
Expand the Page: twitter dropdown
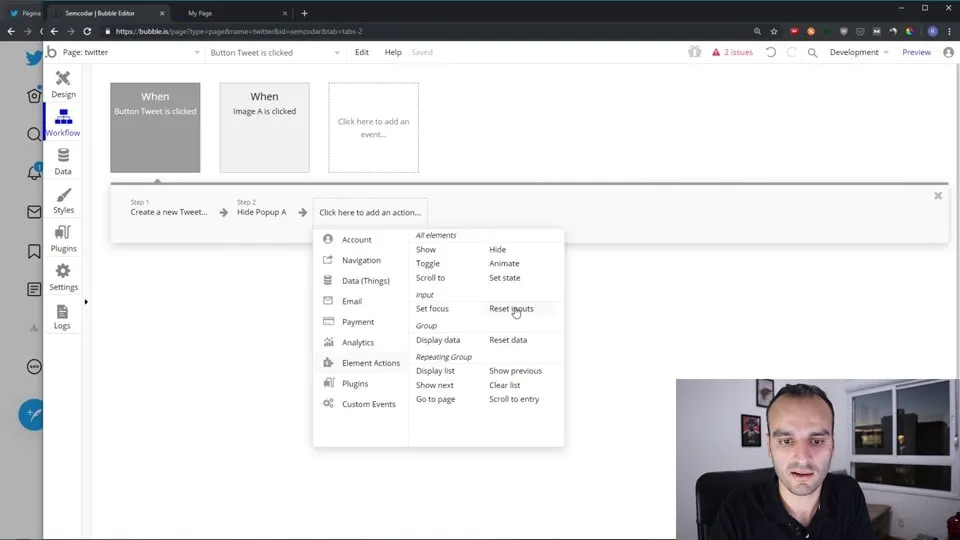130,52
